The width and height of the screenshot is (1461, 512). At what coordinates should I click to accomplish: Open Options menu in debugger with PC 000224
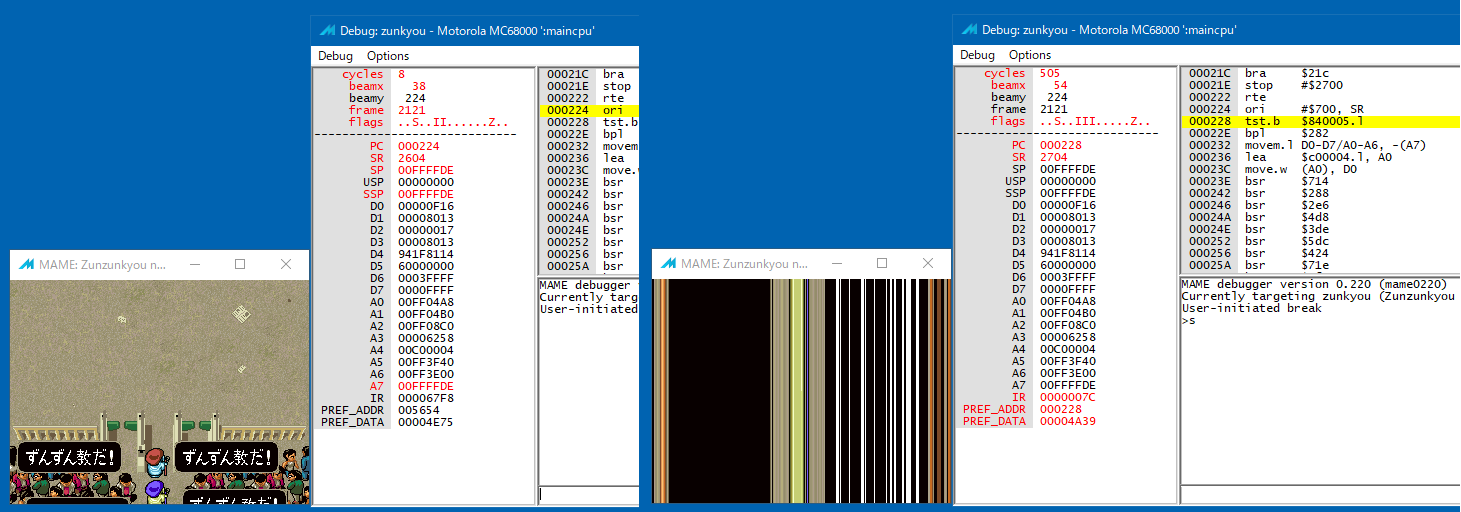tap(388, 56)
